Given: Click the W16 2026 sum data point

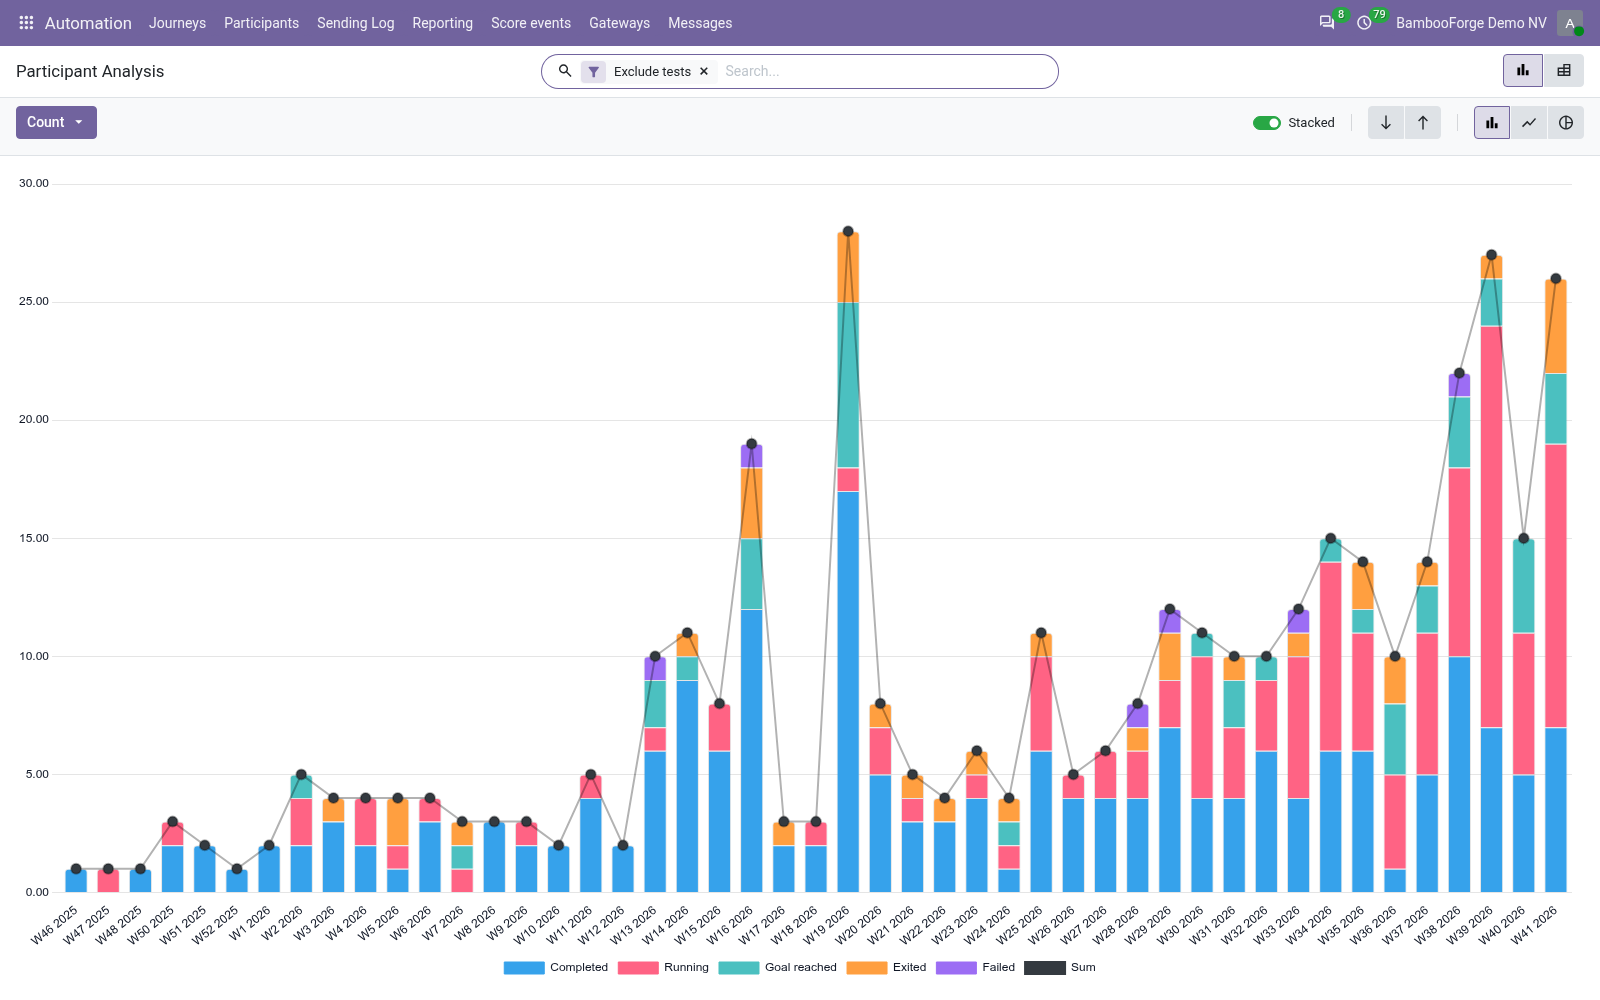Looking at the screenshot, I should [751, 444].
